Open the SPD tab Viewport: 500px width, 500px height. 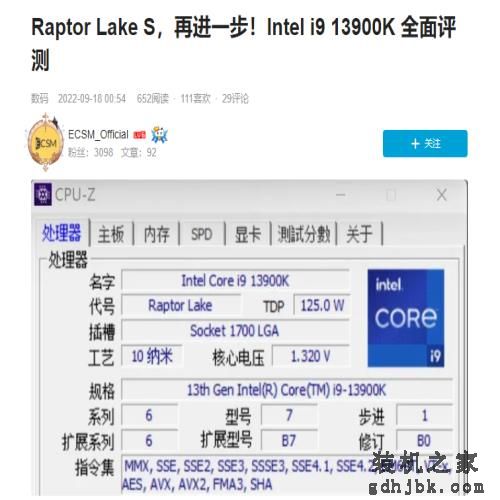click(x=202, y=234)
